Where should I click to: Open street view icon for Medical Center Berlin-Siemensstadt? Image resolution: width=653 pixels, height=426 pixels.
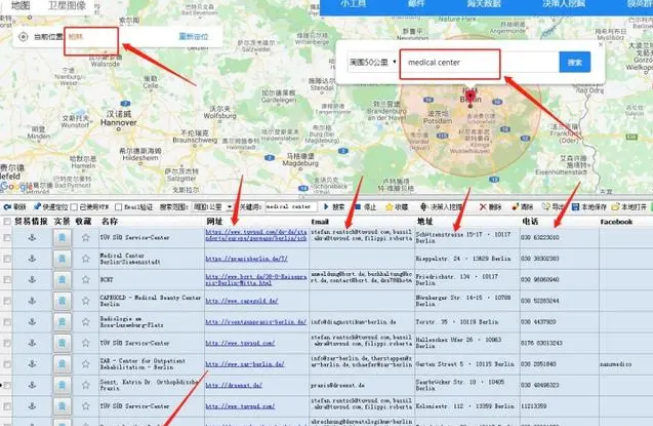click(62, 259)
